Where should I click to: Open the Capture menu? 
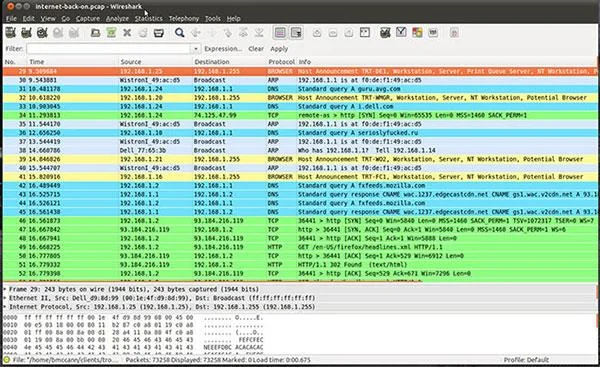88,18
